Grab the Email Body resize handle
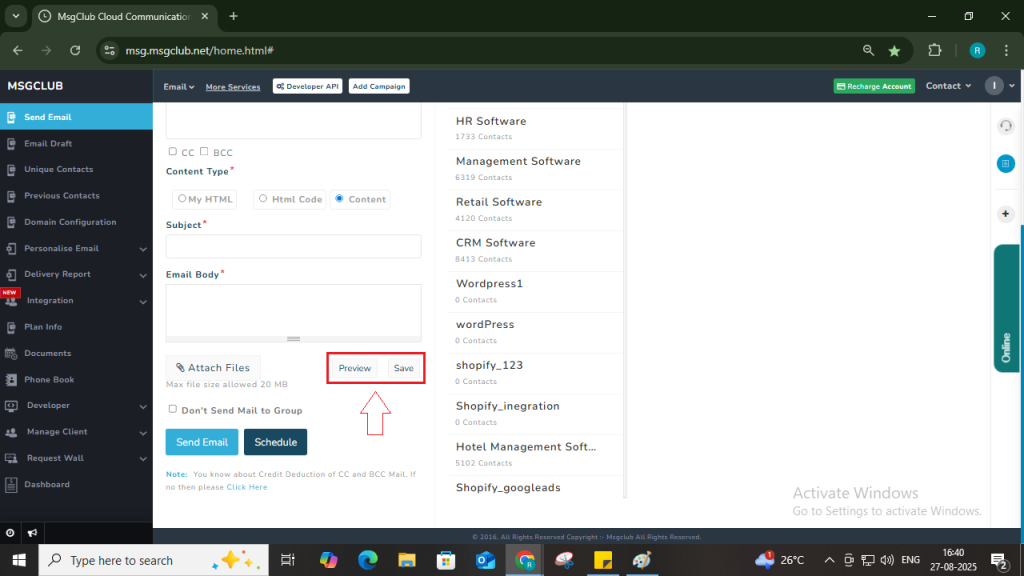The height and width of the screenshot is (576, 1024). click(293, 339)
